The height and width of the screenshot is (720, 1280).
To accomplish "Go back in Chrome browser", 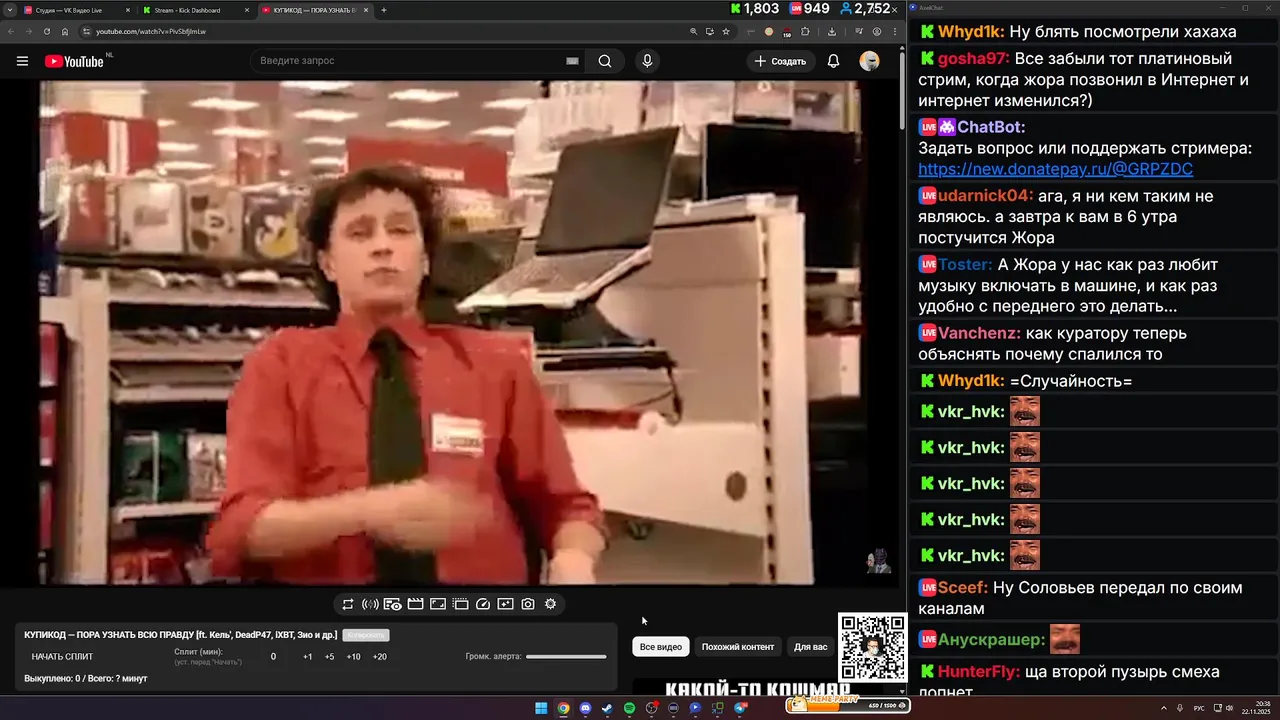I will pos(11,31).
